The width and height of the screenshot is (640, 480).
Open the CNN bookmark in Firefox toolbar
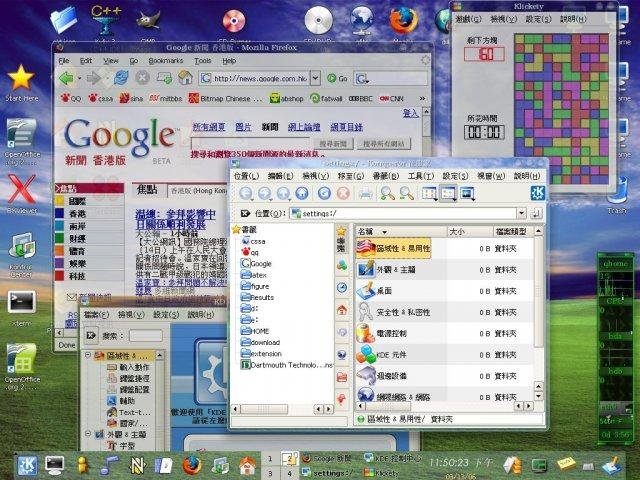[x=391, y=98]
